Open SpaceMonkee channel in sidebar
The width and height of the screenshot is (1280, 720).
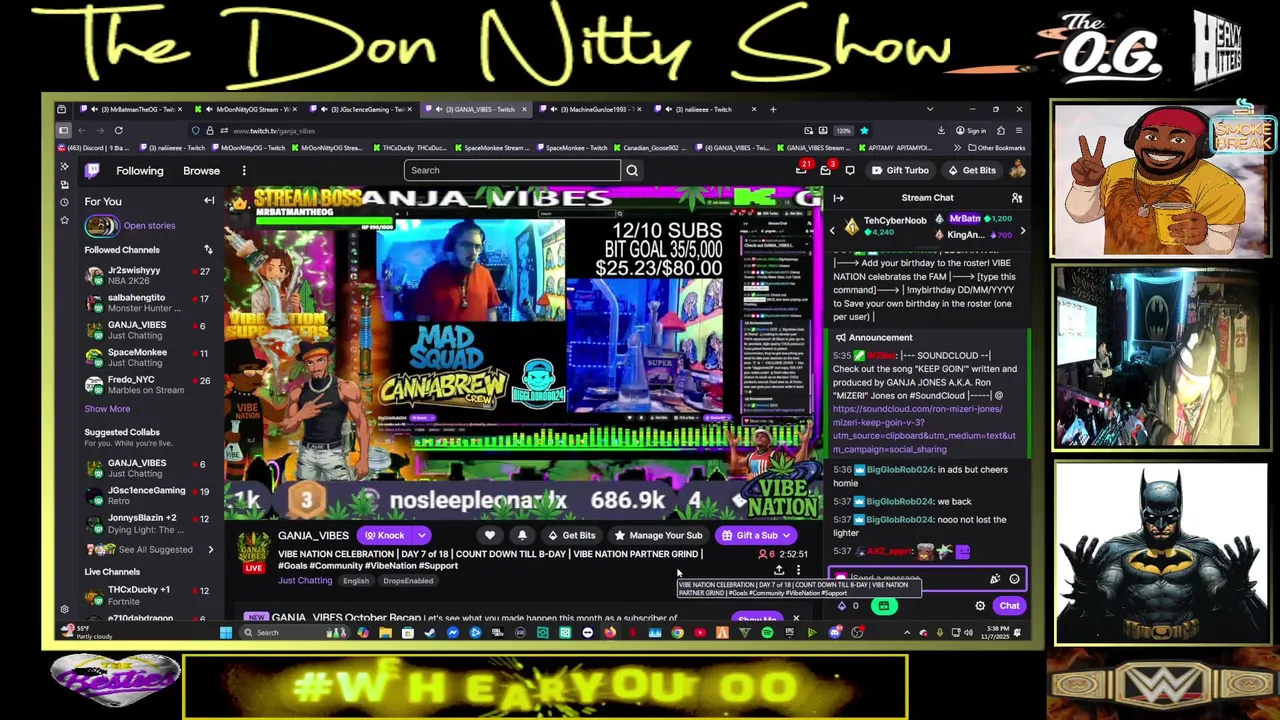point(150,357)
